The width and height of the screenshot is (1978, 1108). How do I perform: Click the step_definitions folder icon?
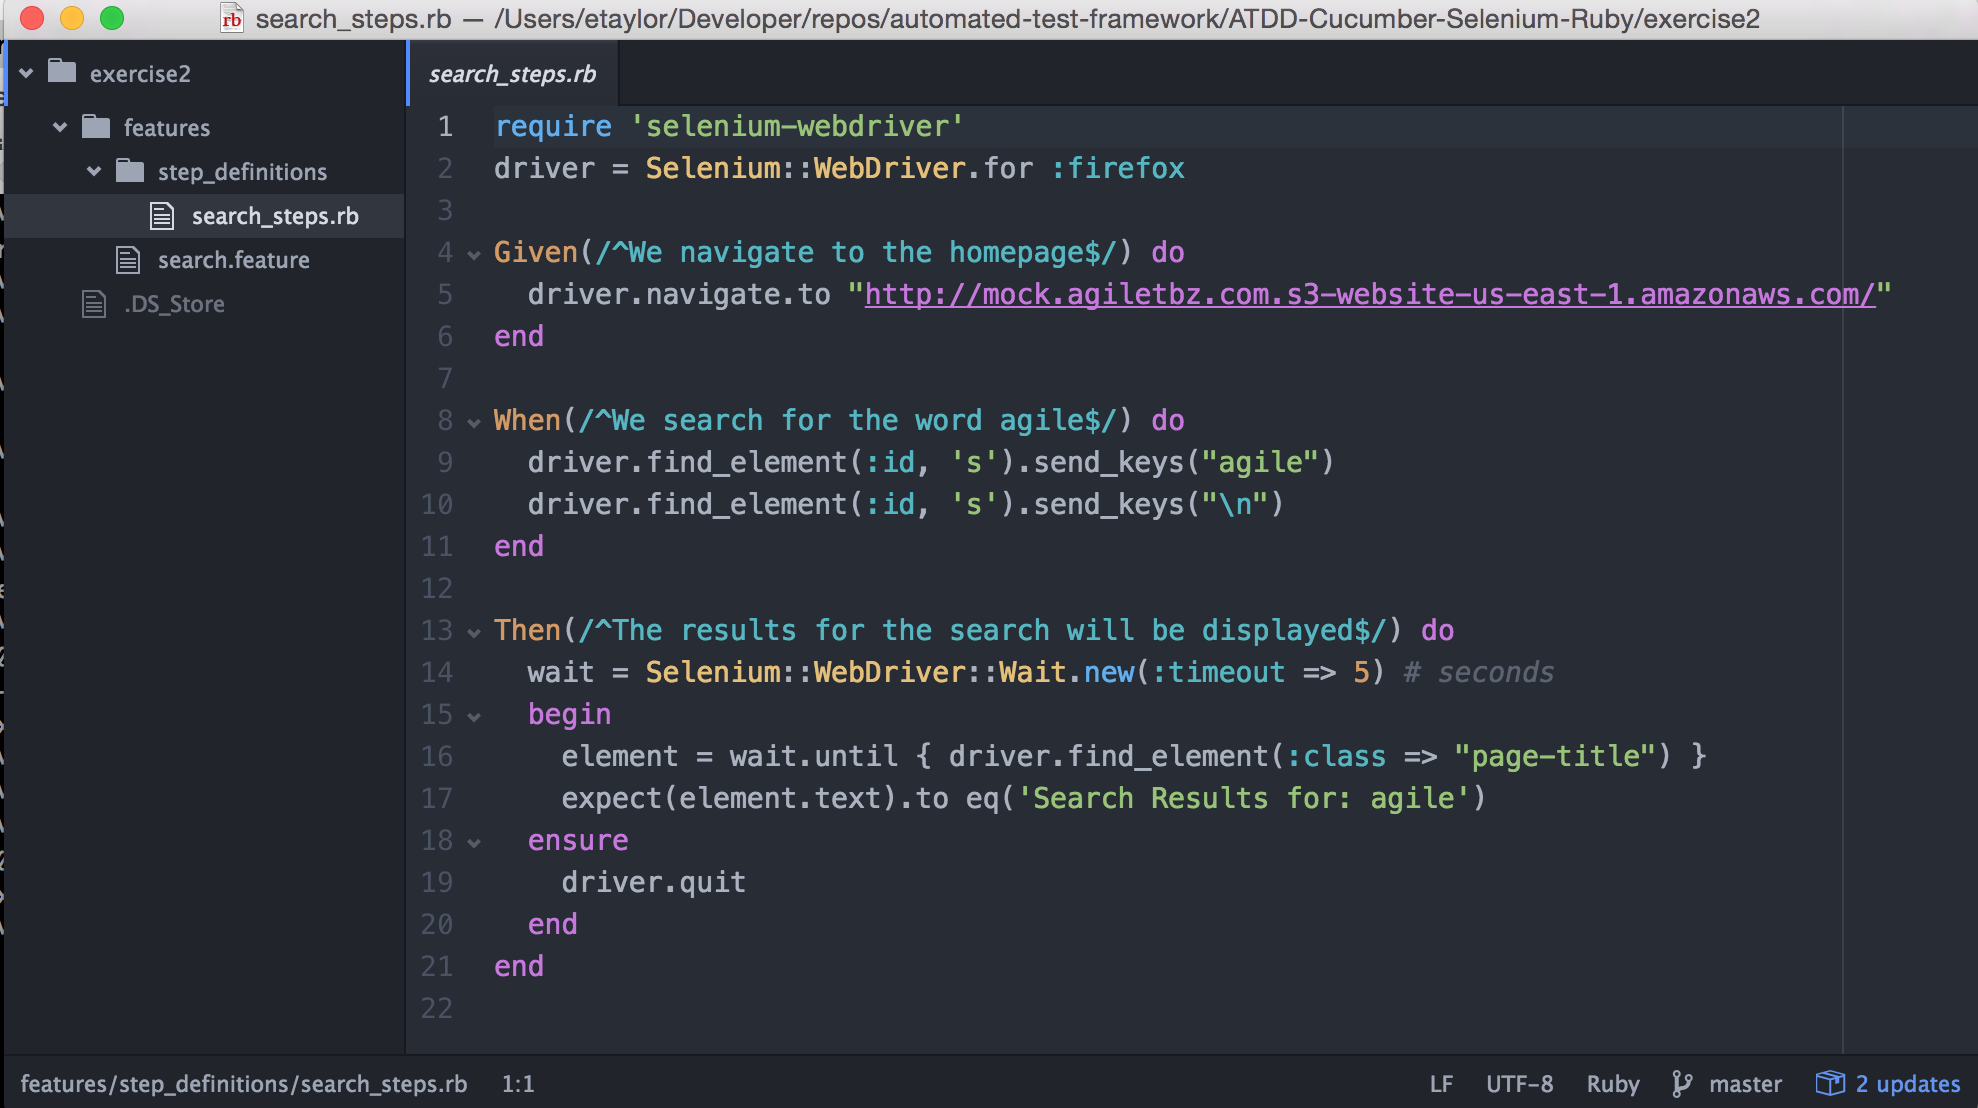[x=130, y=170]
